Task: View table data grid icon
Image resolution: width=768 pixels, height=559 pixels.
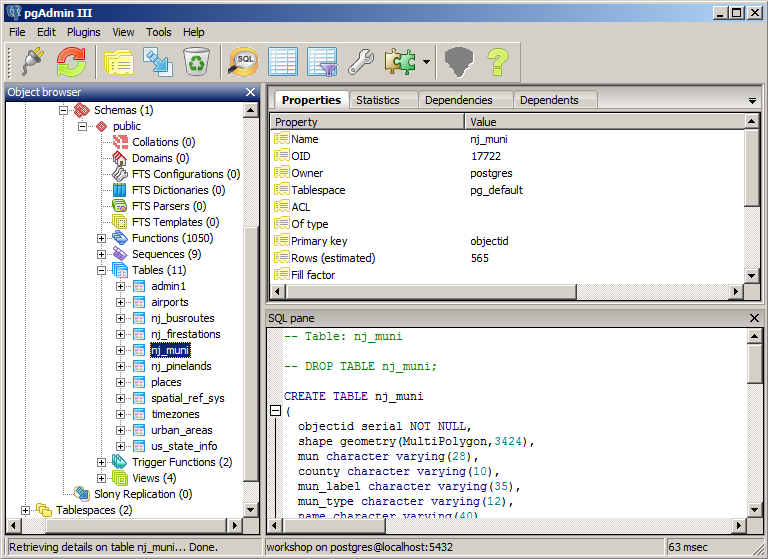Action: [283, 62]
